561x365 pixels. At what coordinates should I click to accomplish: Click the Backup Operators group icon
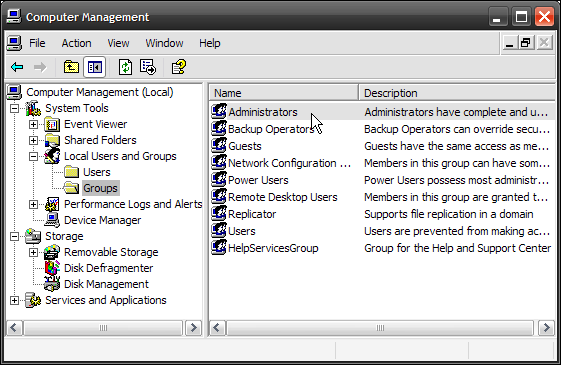click(219, 128)
